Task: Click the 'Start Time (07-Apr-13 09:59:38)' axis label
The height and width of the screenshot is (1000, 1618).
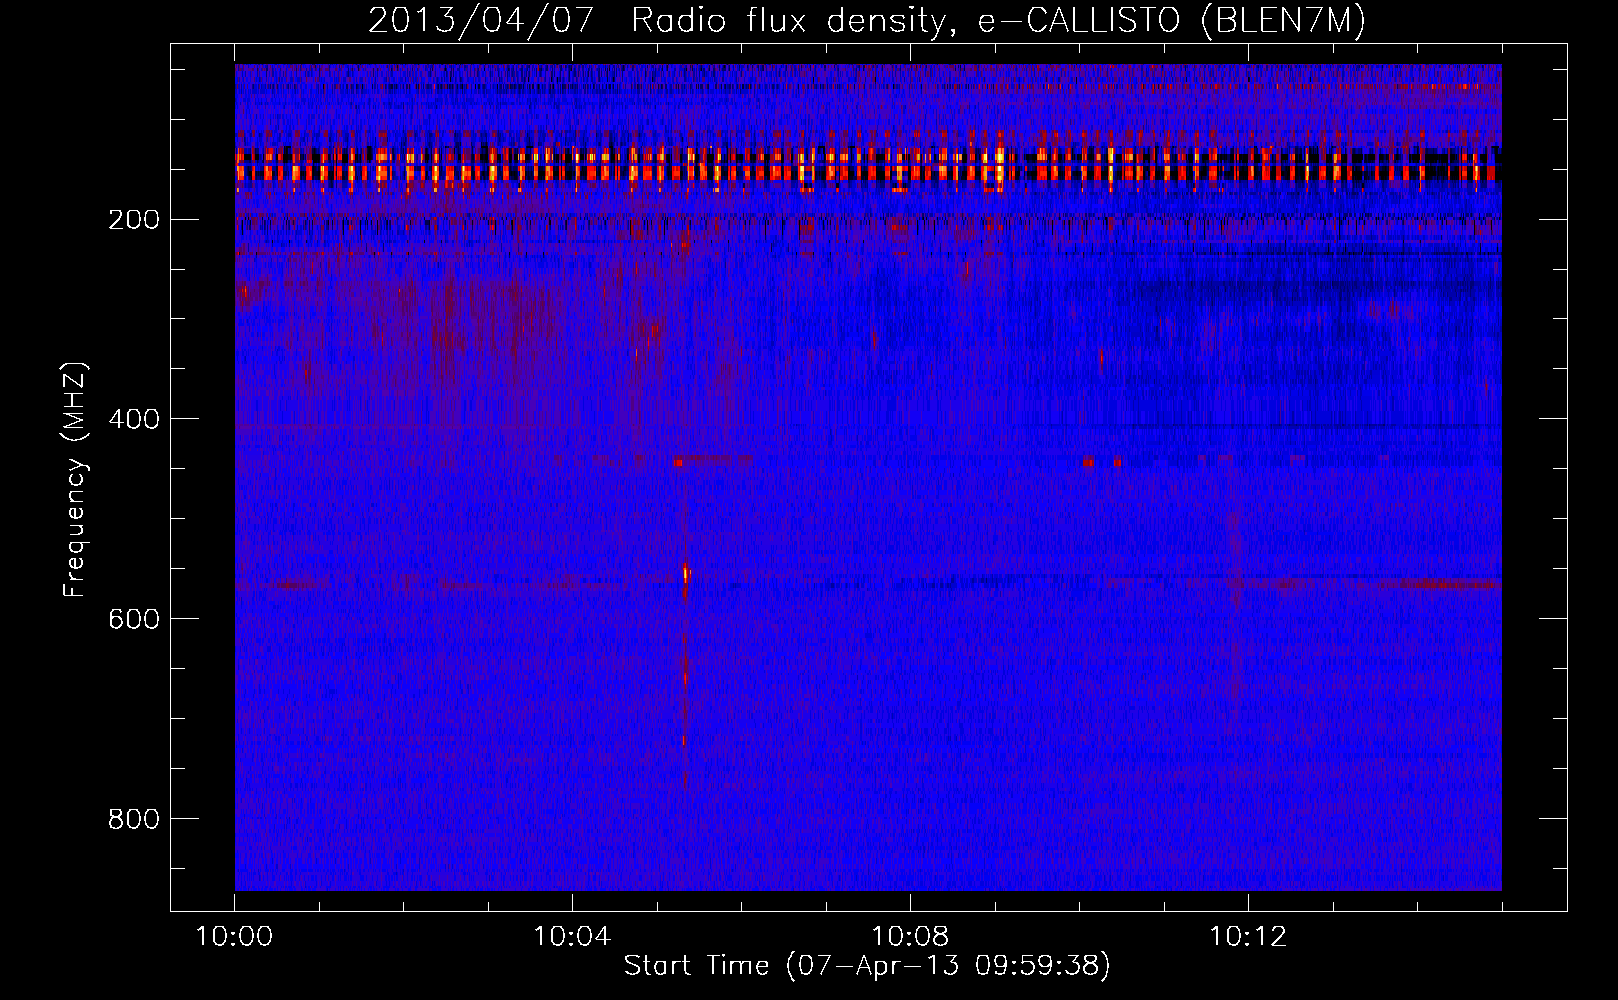Action: click(x=867, y=966)
